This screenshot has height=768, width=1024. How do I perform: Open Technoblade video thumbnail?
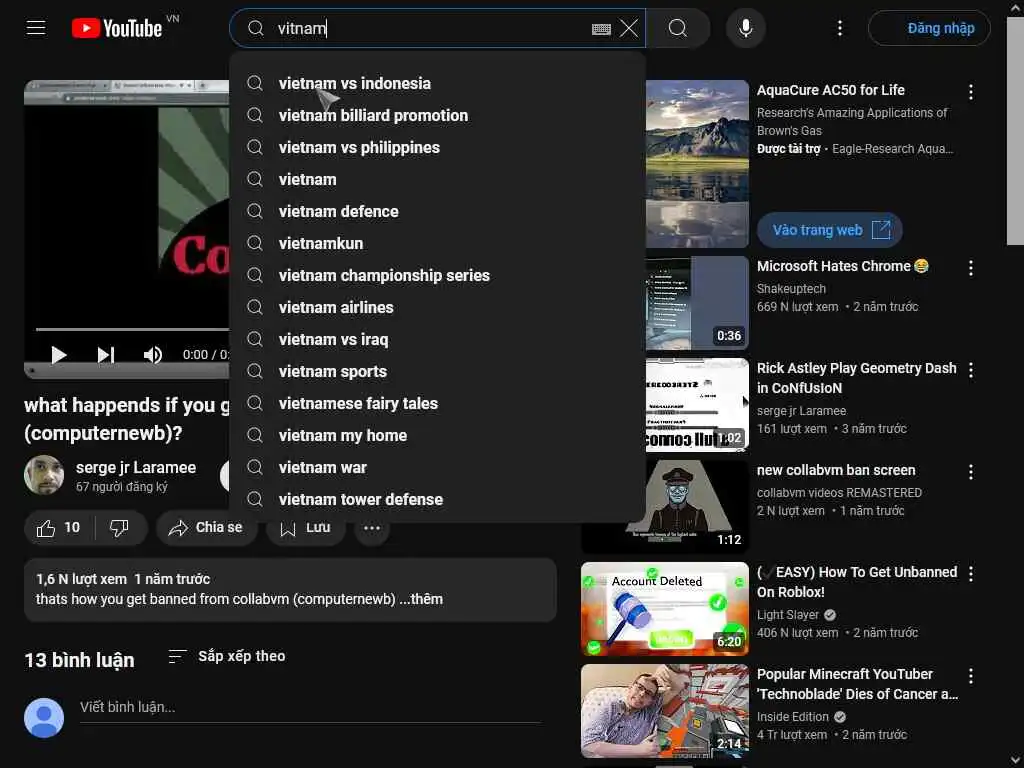pos(665,711)
